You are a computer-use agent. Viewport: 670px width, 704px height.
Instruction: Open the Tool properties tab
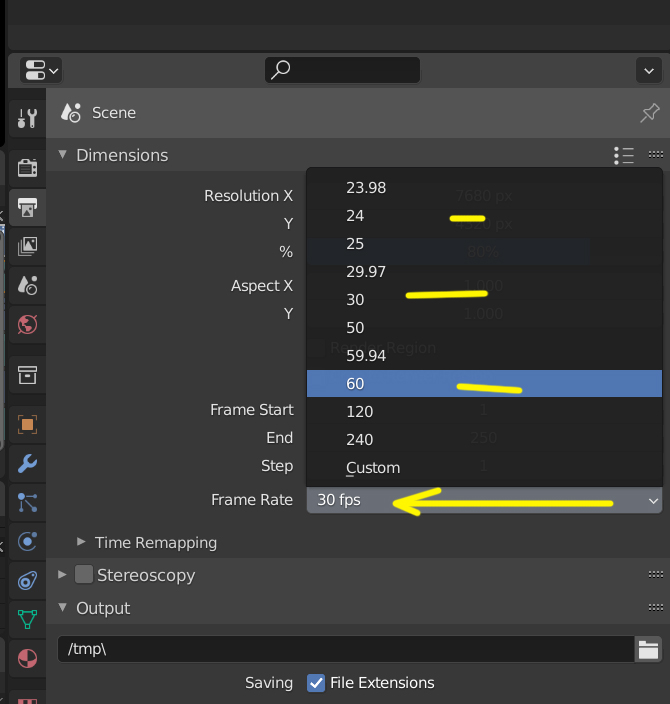[x=27, y=117]
